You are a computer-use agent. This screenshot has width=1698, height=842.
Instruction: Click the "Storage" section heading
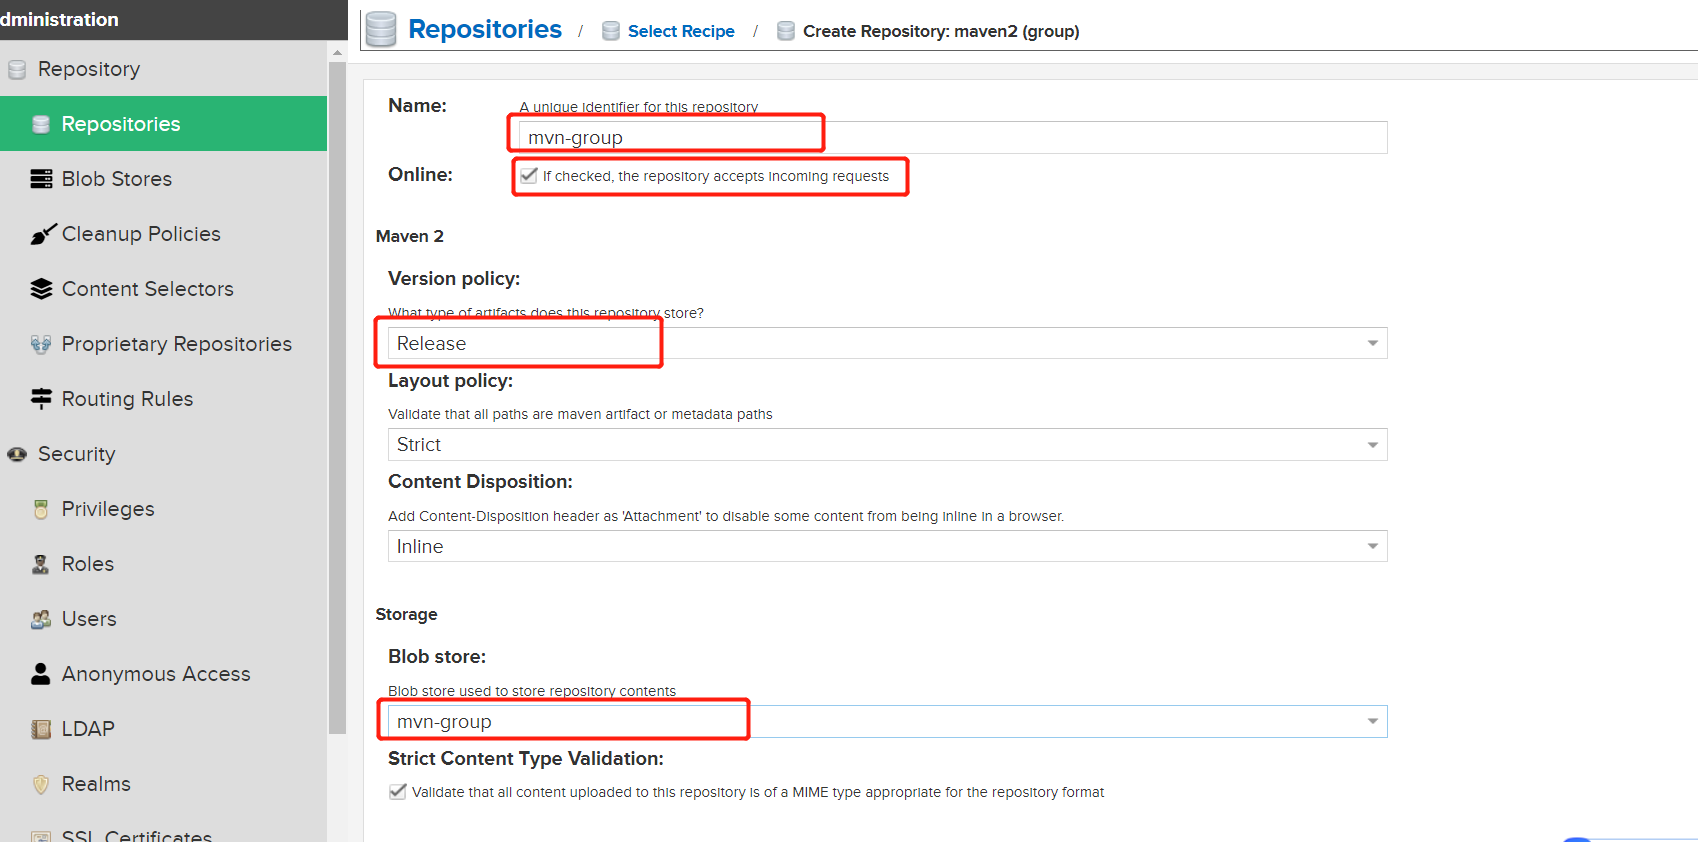pos(406,614)
